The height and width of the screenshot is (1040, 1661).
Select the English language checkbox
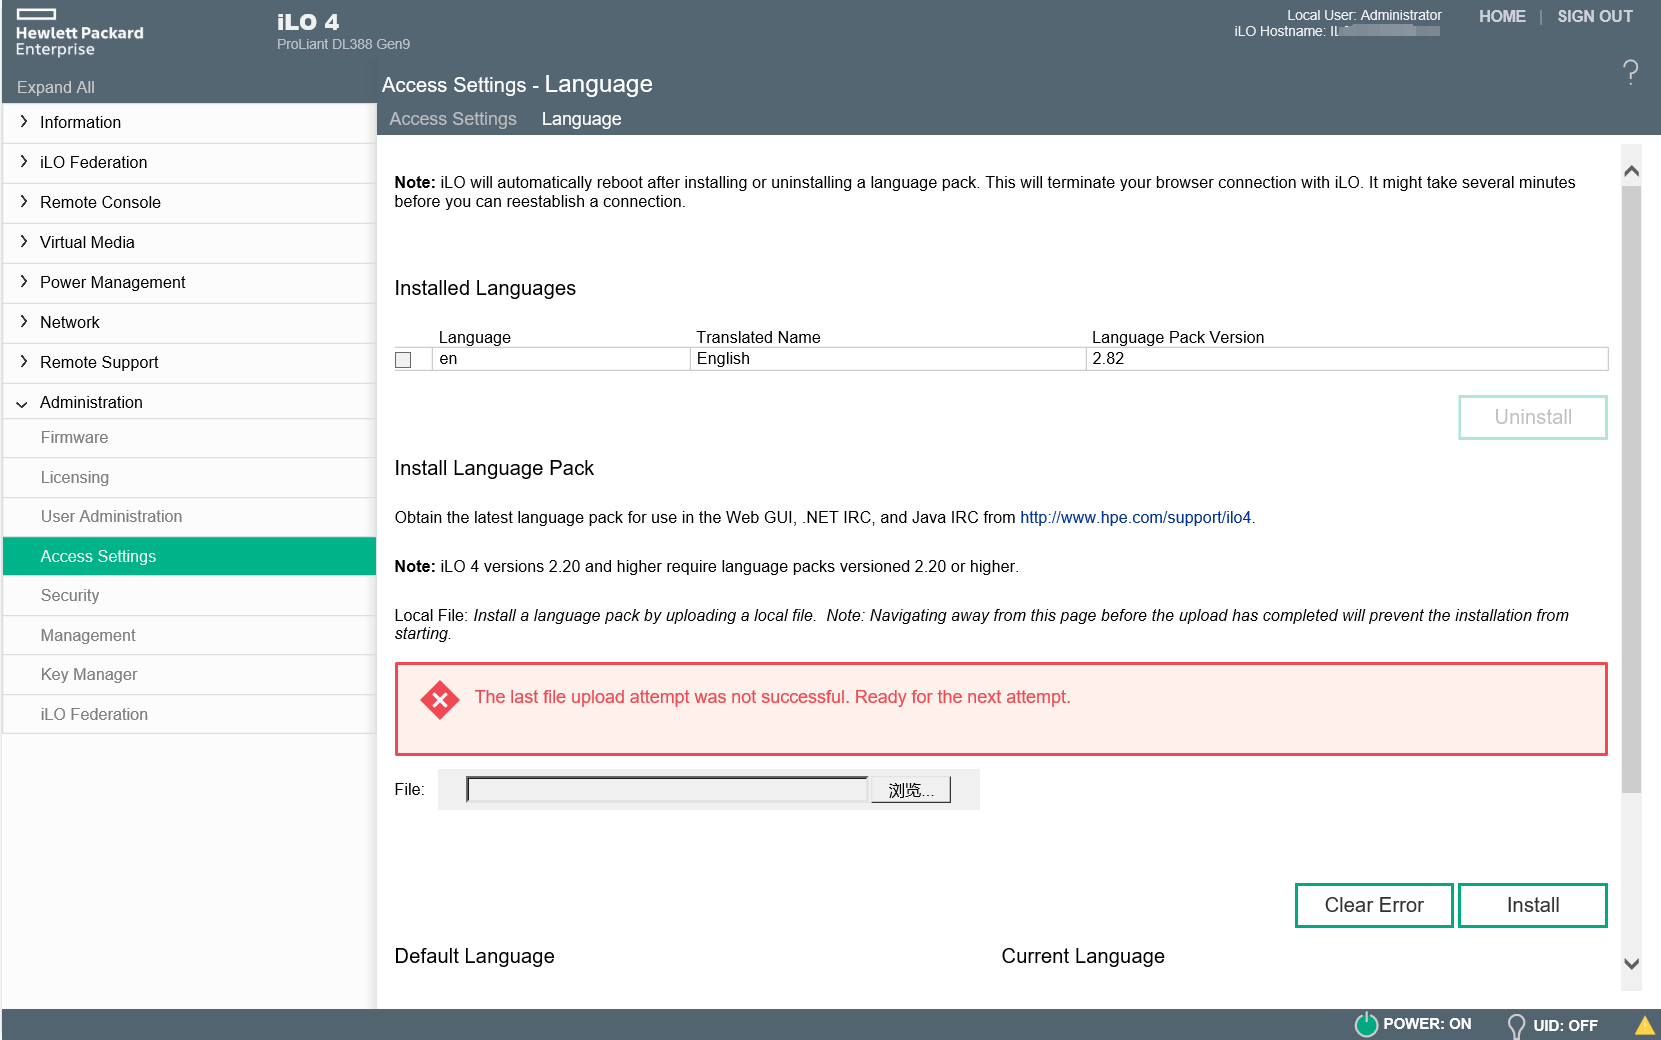pyautogui.click(x=403, y=360)
